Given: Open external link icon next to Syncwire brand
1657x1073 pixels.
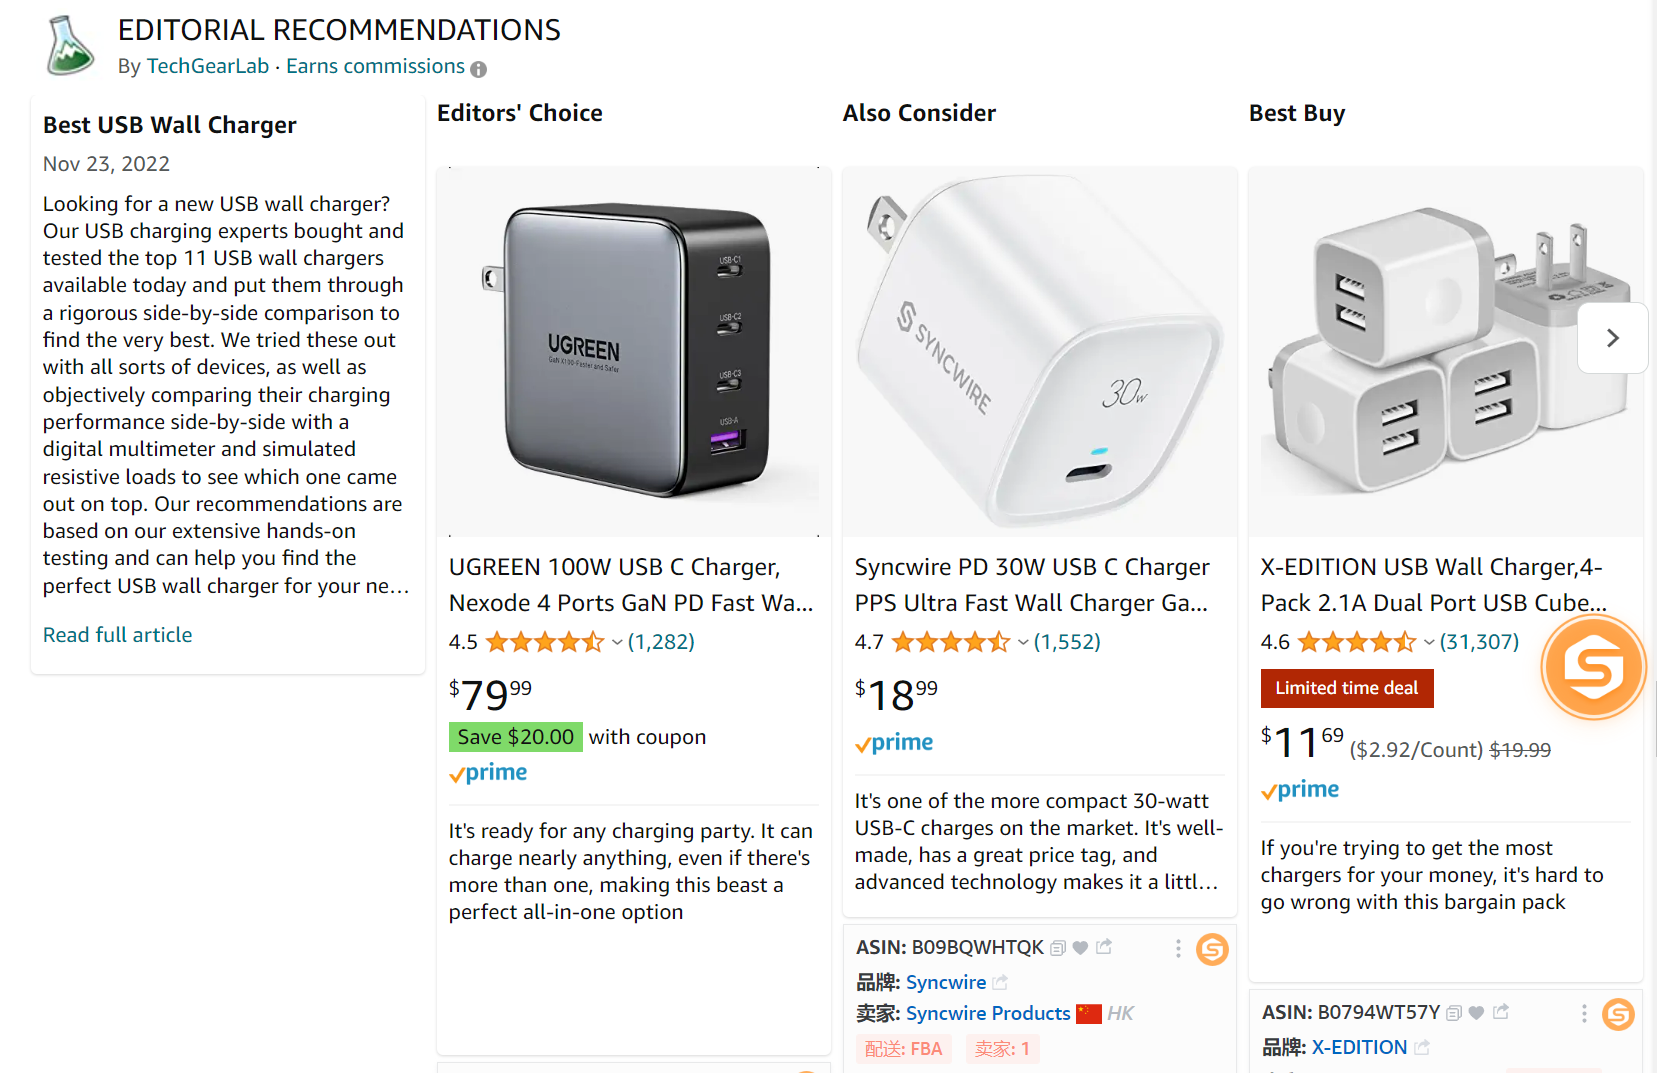Looking at the screenshot, I should [1000, 983].
